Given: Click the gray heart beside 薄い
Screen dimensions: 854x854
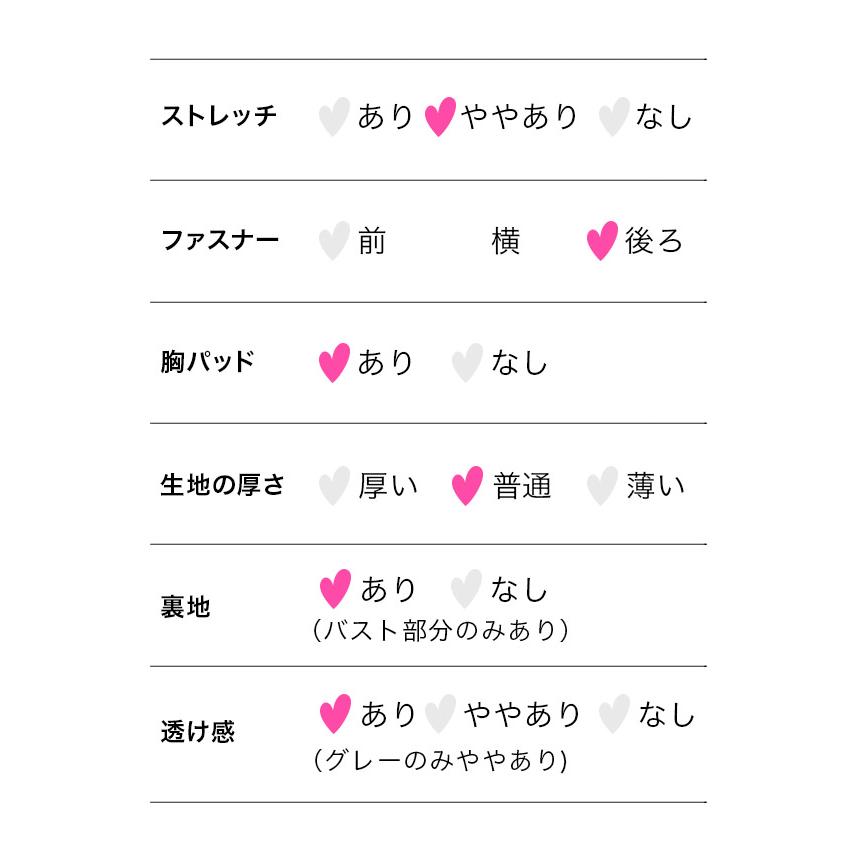Looking at the screenshot, I should pos(601,486).
